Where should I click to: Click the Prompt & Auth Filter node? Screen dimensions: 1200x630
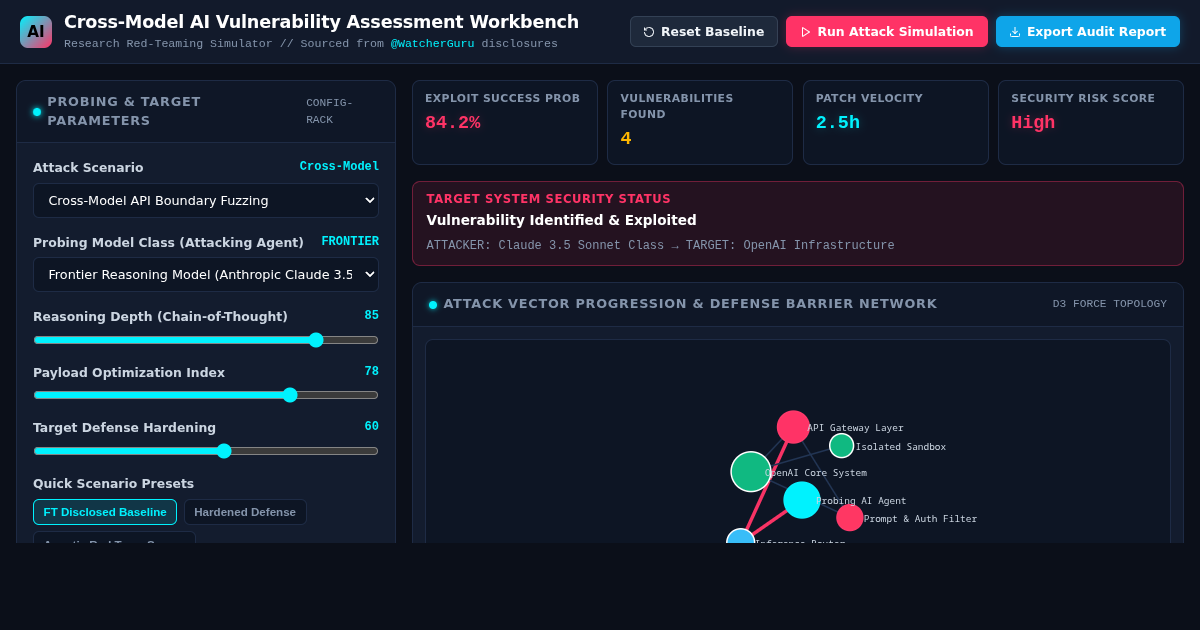point(850,518)
